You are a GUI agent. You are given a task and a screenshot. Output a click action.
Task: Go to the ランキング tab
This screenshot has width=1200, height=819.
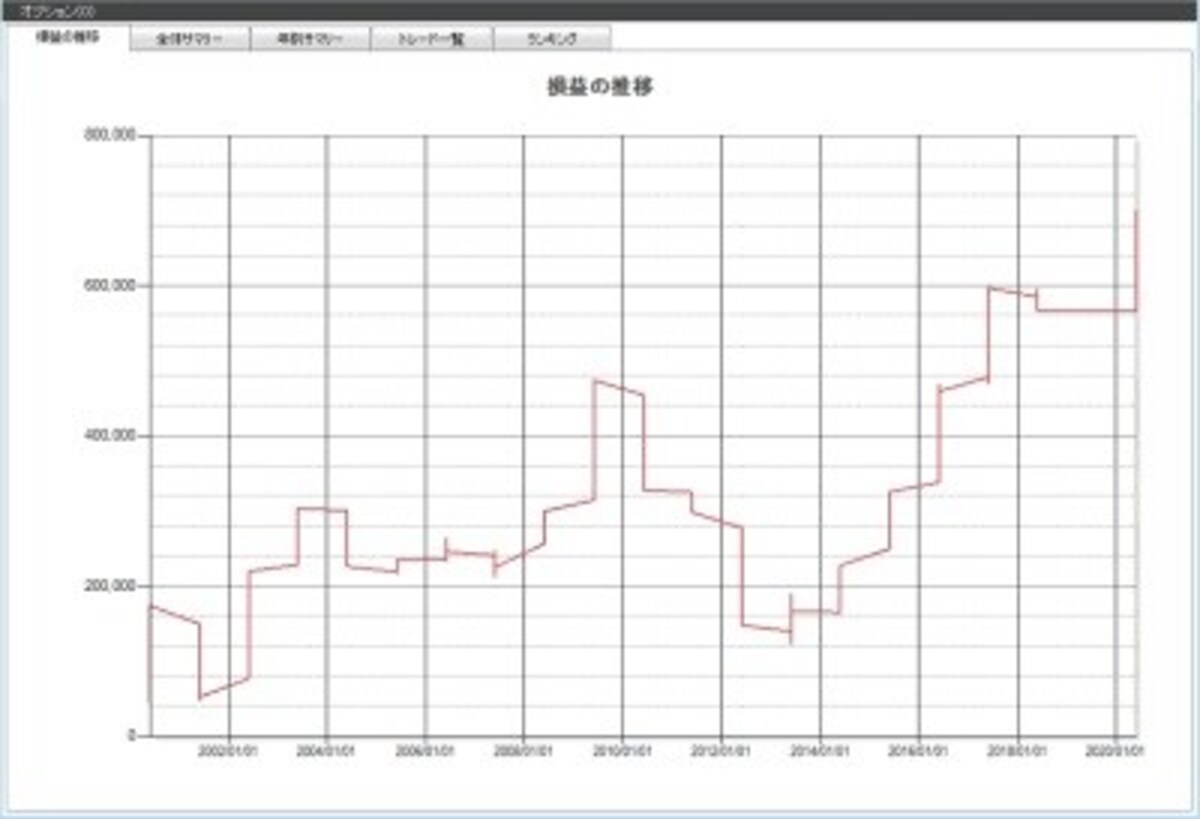pyautogui.click(x=551, y=39)
